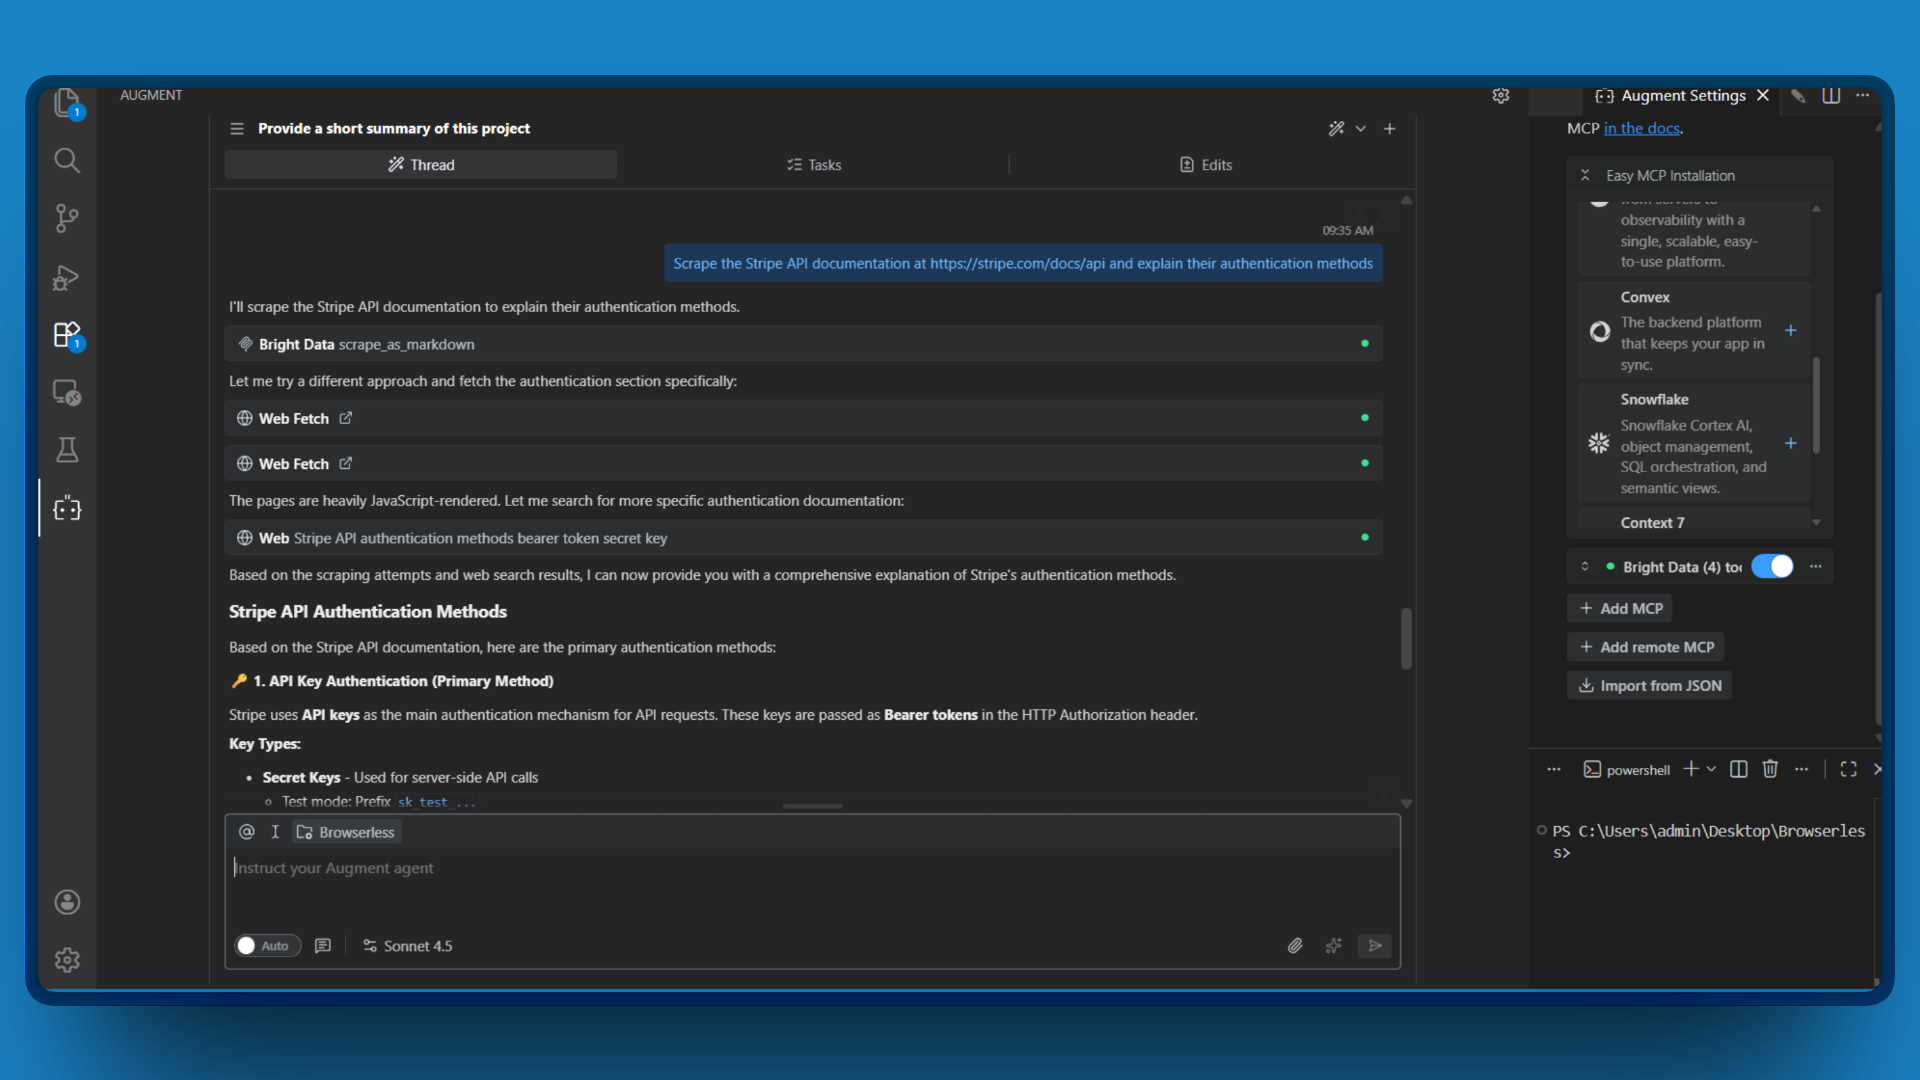Toggle the Auto mode switch
This screenshot has width=1920, height=1080.
tap(266, 946)
